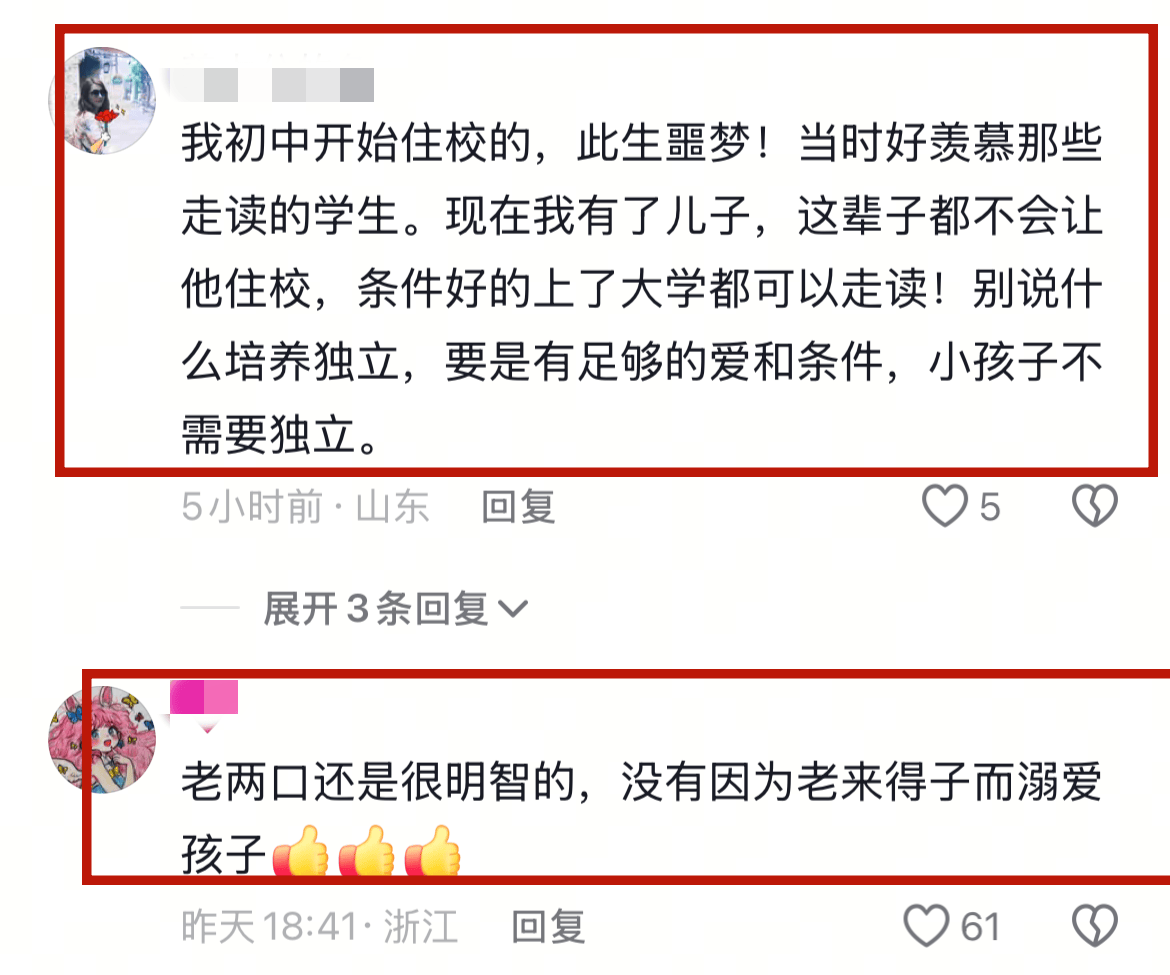Like the Shandong comment with the heart icon
This screenshot has height=975, width=1170.
(x=945, y=506)
